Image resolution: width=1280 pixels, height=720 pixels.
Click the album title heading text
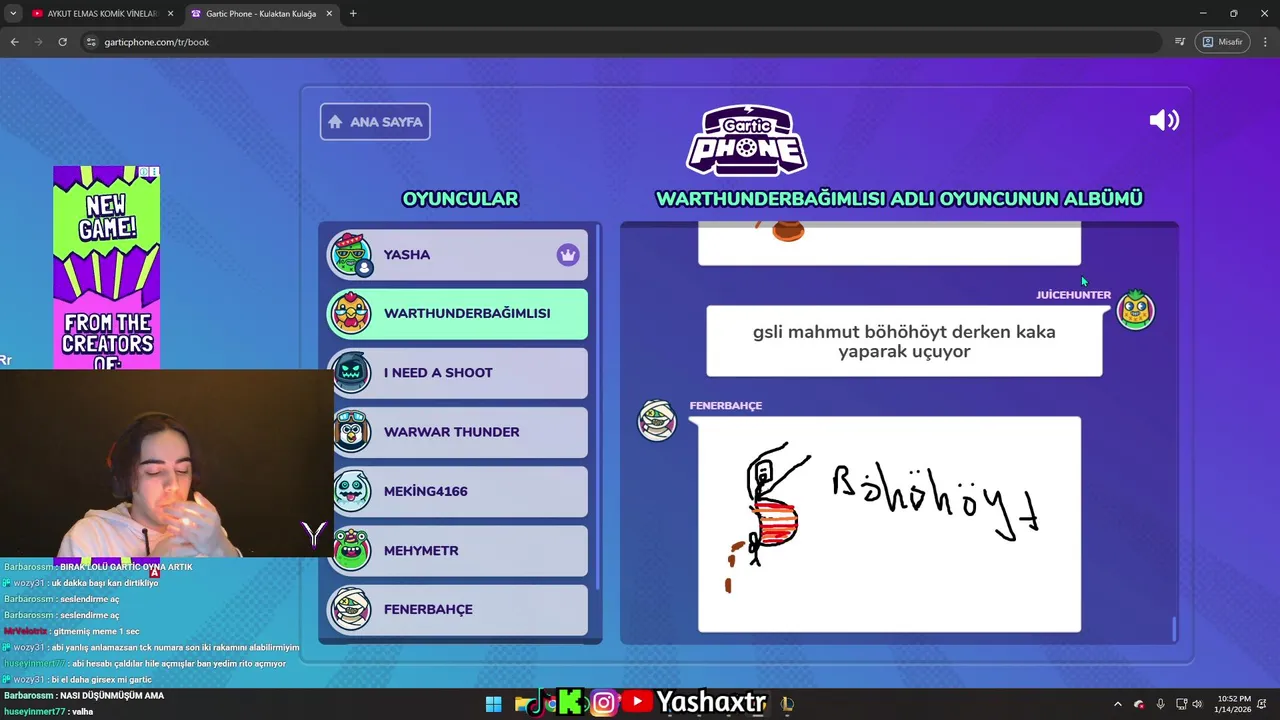click(899, 199)
